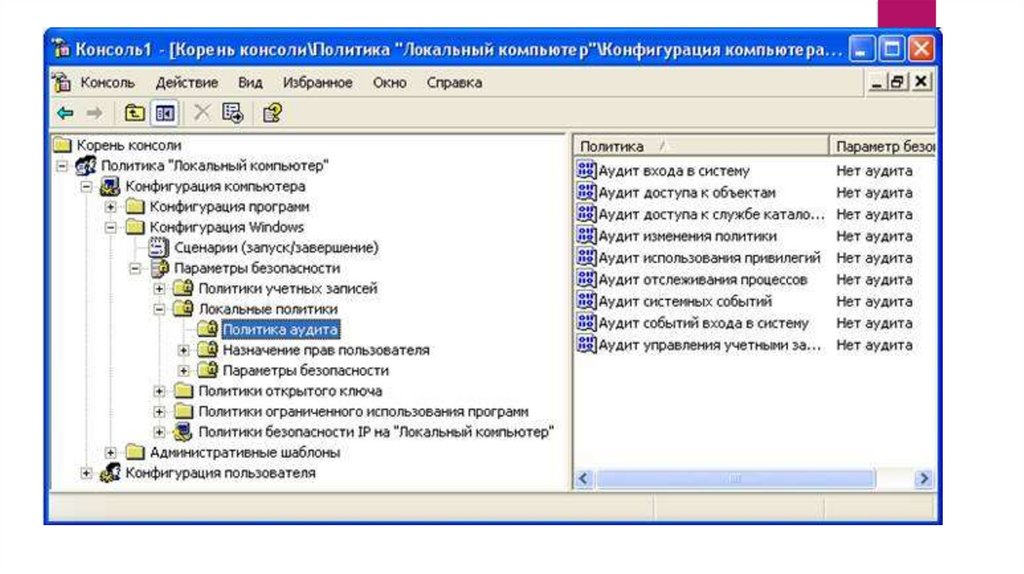Collapse the Параметры безопасности parent node
This screenshot has width=1024, height=574.
point(135,268)
